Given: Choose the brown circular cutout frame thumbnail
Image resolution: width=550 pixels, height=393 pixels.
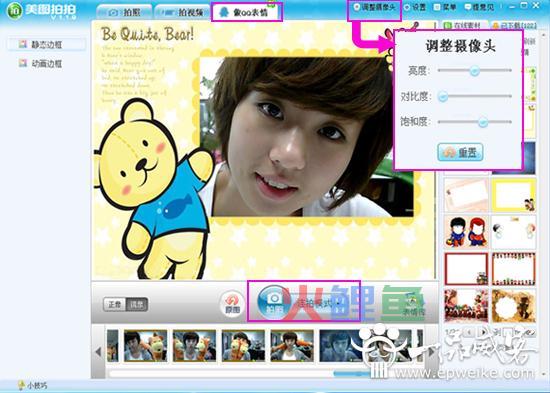Looking at the screenshot, I should click(x=513, y=306).
